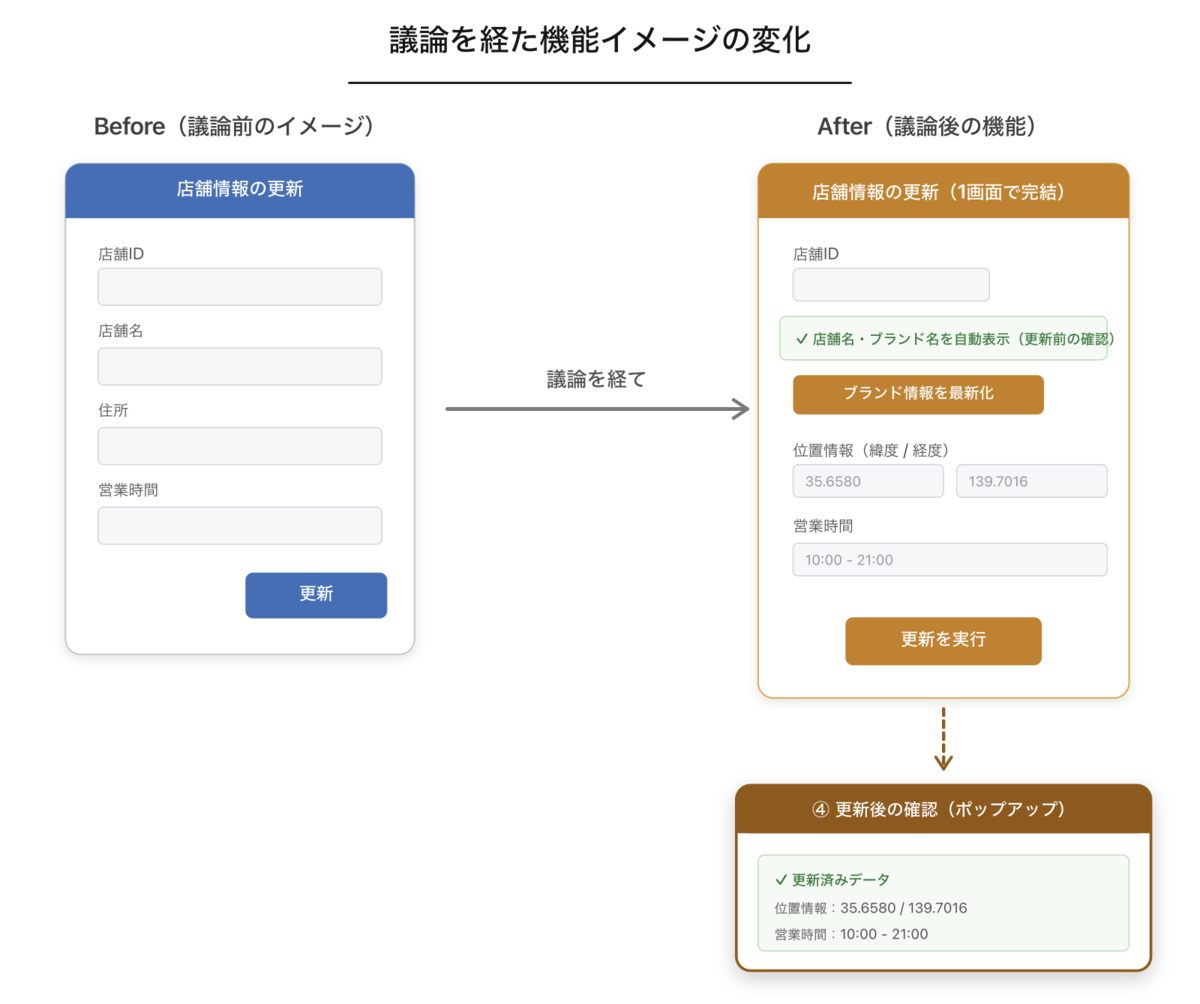
Task: Click the 議論を経て label
Action: point(597,379)
